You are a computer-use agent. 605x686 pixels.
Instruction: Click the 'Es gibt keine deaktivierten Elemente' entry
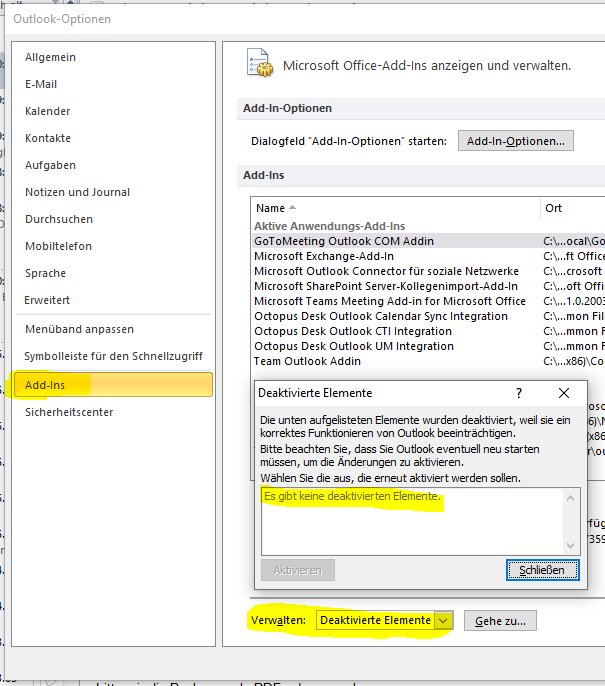(352, 497)
